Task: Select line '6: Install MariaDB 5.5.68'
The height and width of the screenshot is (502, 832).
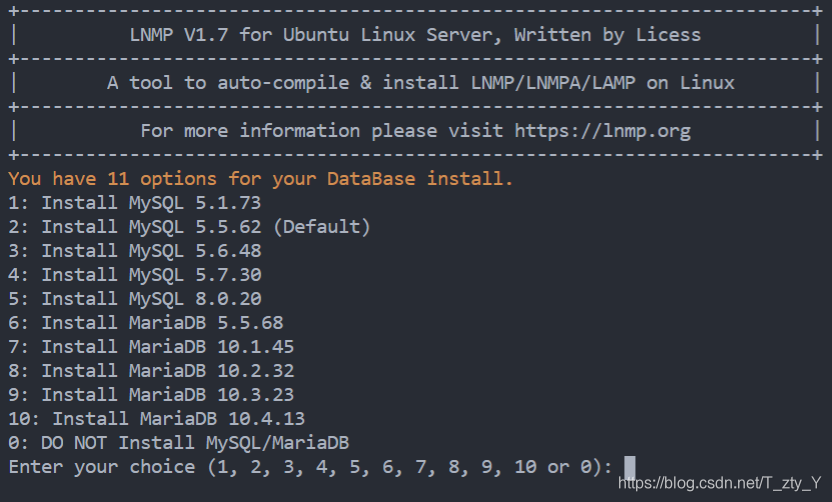Action: click(146, 323)
